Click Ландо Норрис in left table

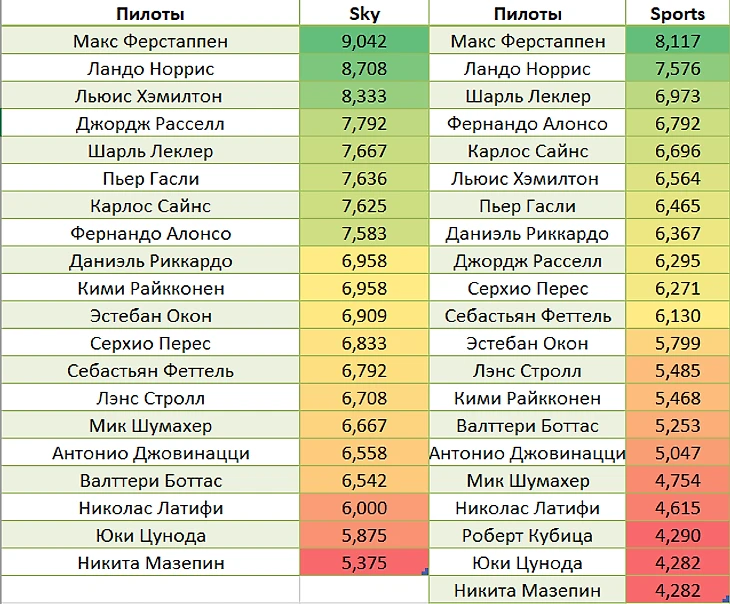click(x=150, y=70)
